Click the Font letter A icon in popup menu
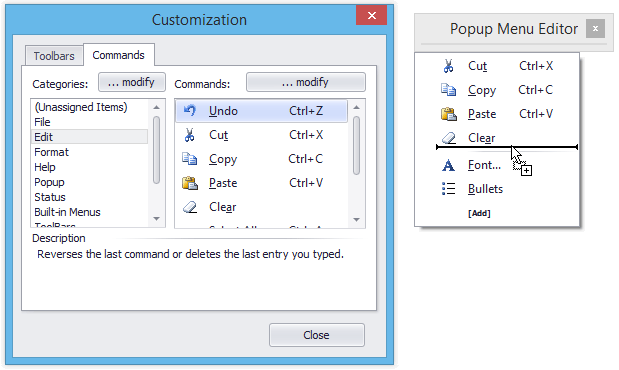Screen dimensions: 619x370 tap(448, 165)
